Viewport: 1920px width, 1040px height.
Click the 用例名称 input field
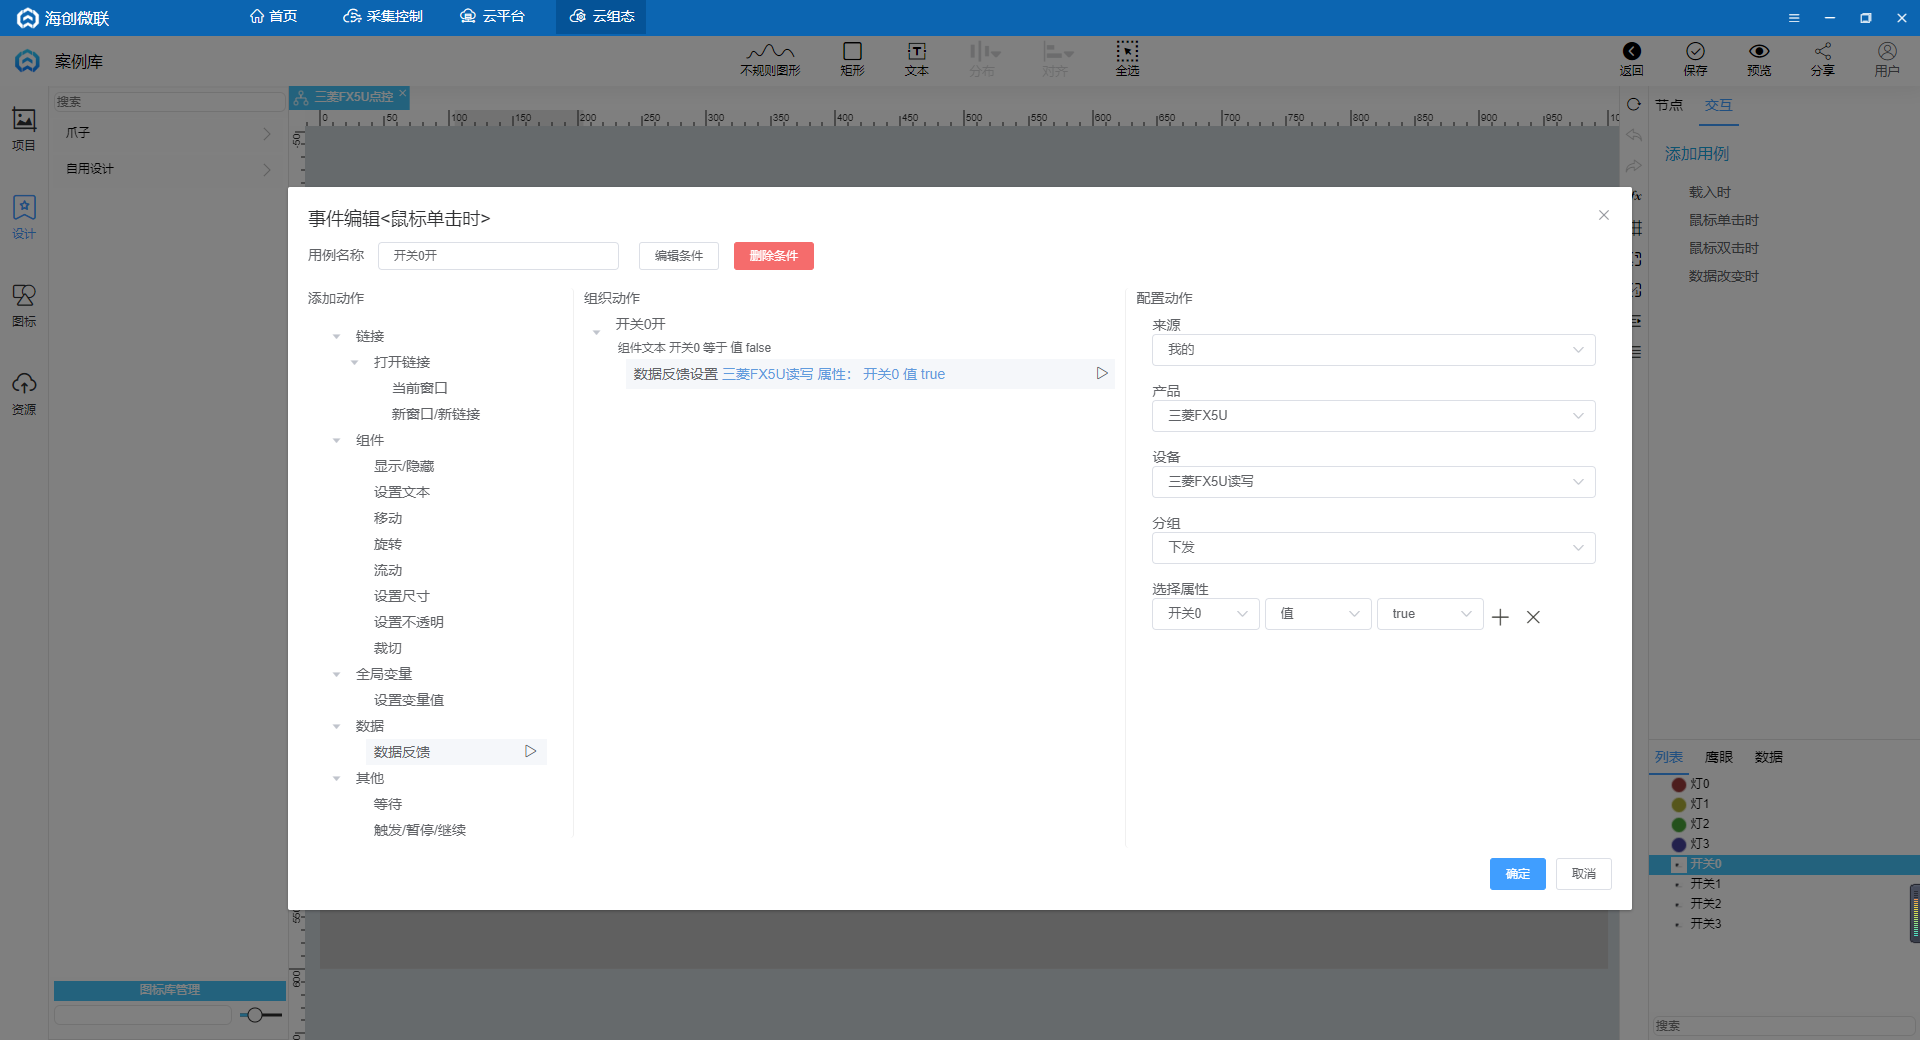coord(498,256)
